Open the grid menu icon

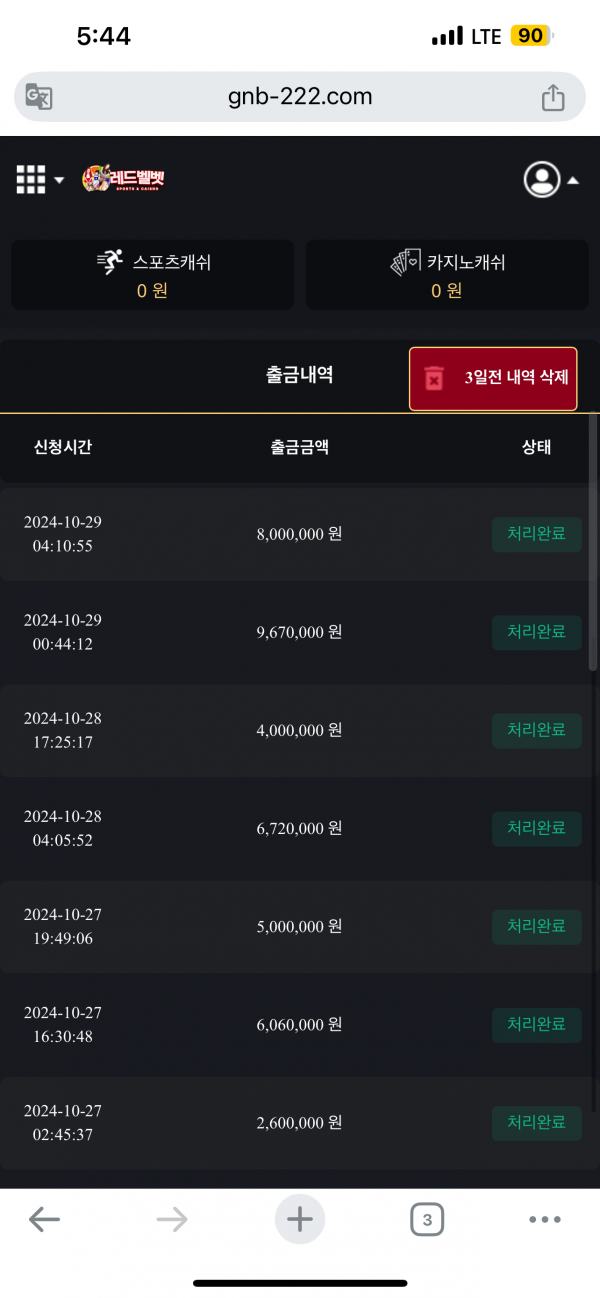(31, 179)
